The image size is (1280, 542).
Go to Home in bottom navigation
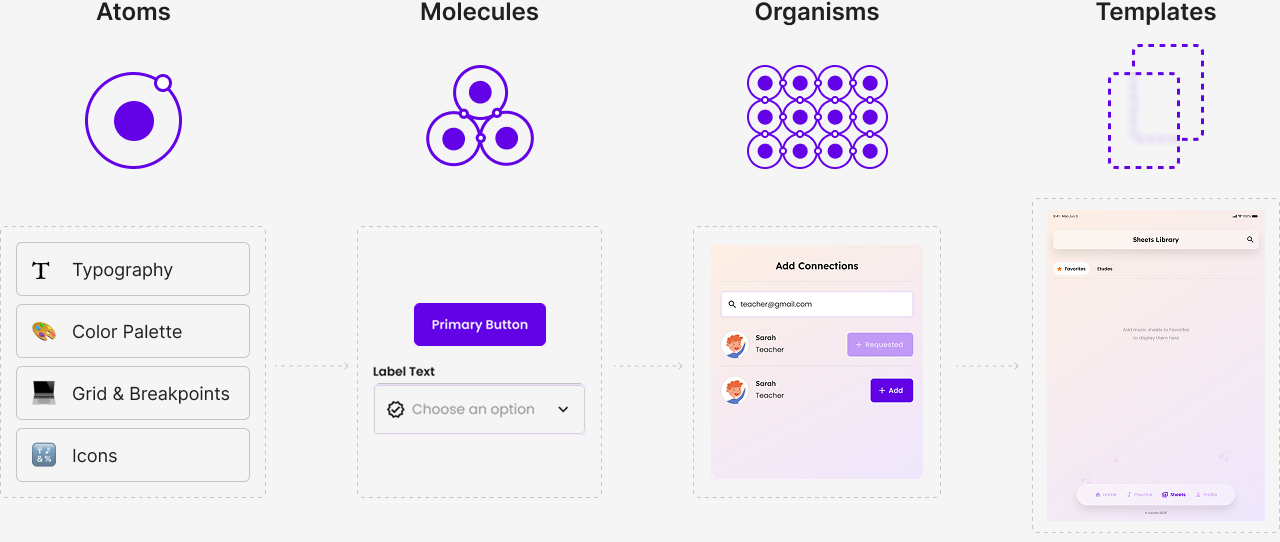pyautogui.click(x=1106, y=494)
